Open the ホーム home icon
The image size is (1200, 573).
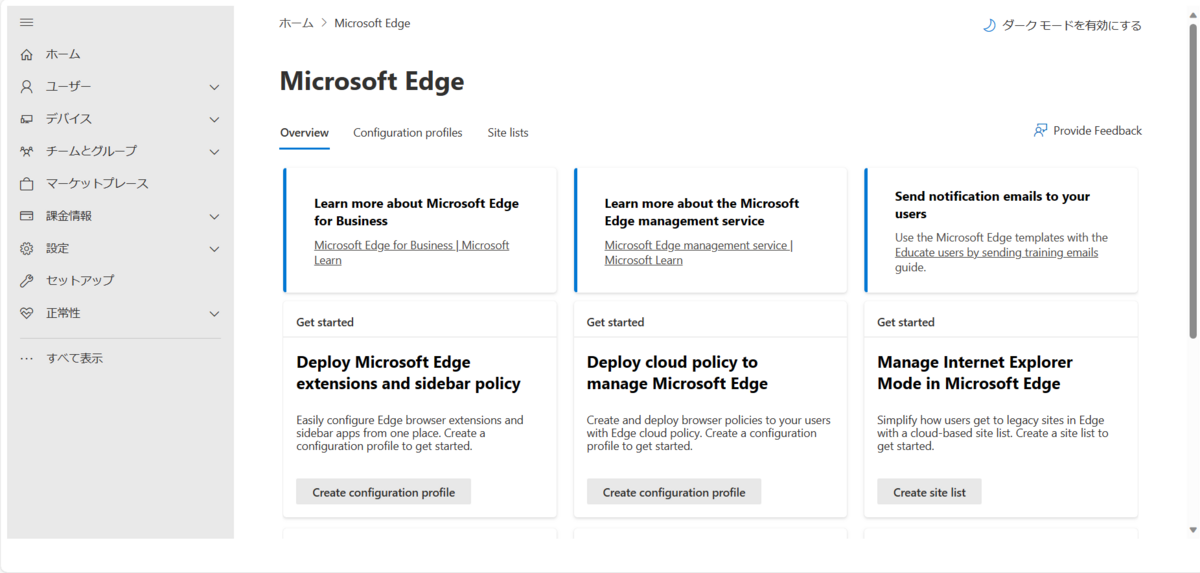(x=27, y=54)
